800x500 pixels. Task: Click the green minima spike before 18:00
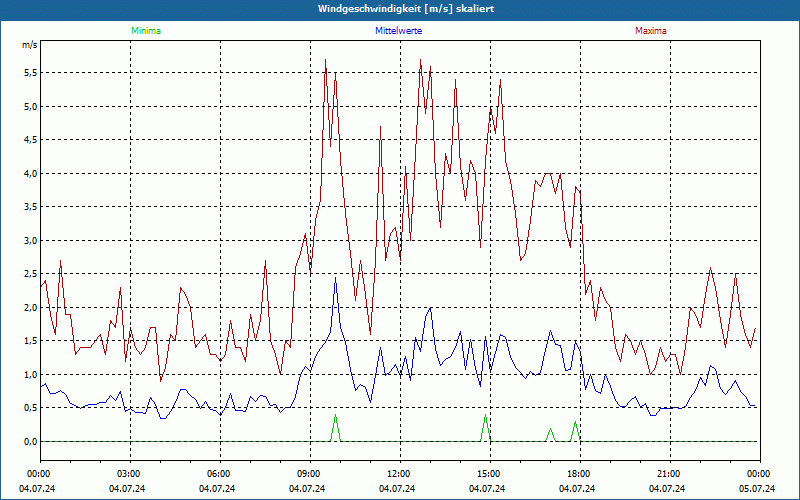[x=575, y=431]
